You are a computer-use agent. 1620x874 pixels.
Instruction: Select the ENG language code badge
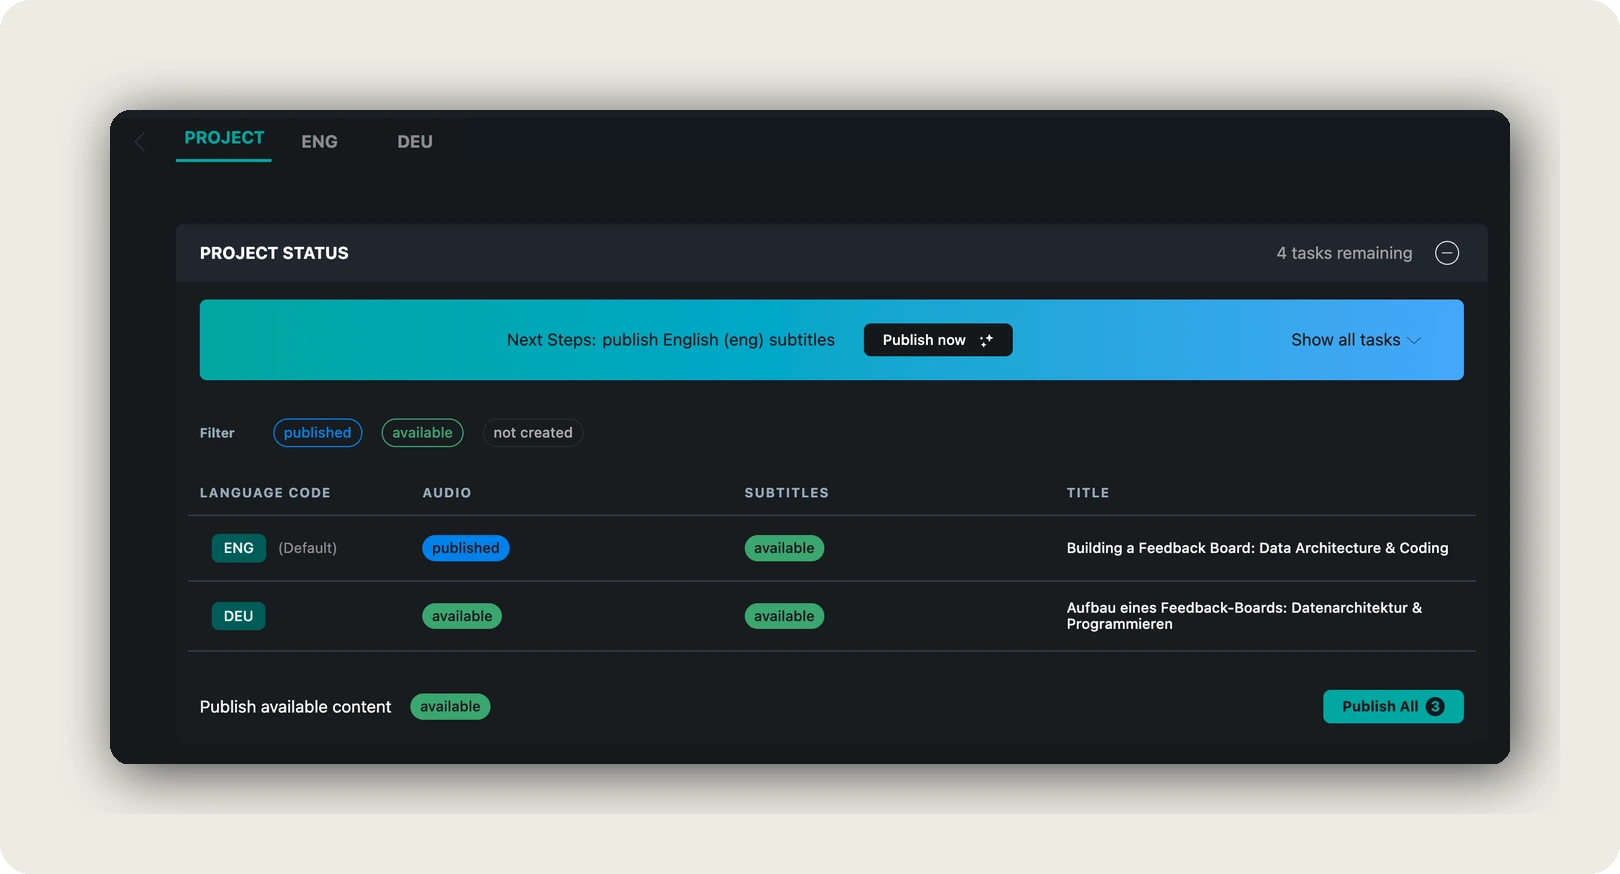click(239, 548)
